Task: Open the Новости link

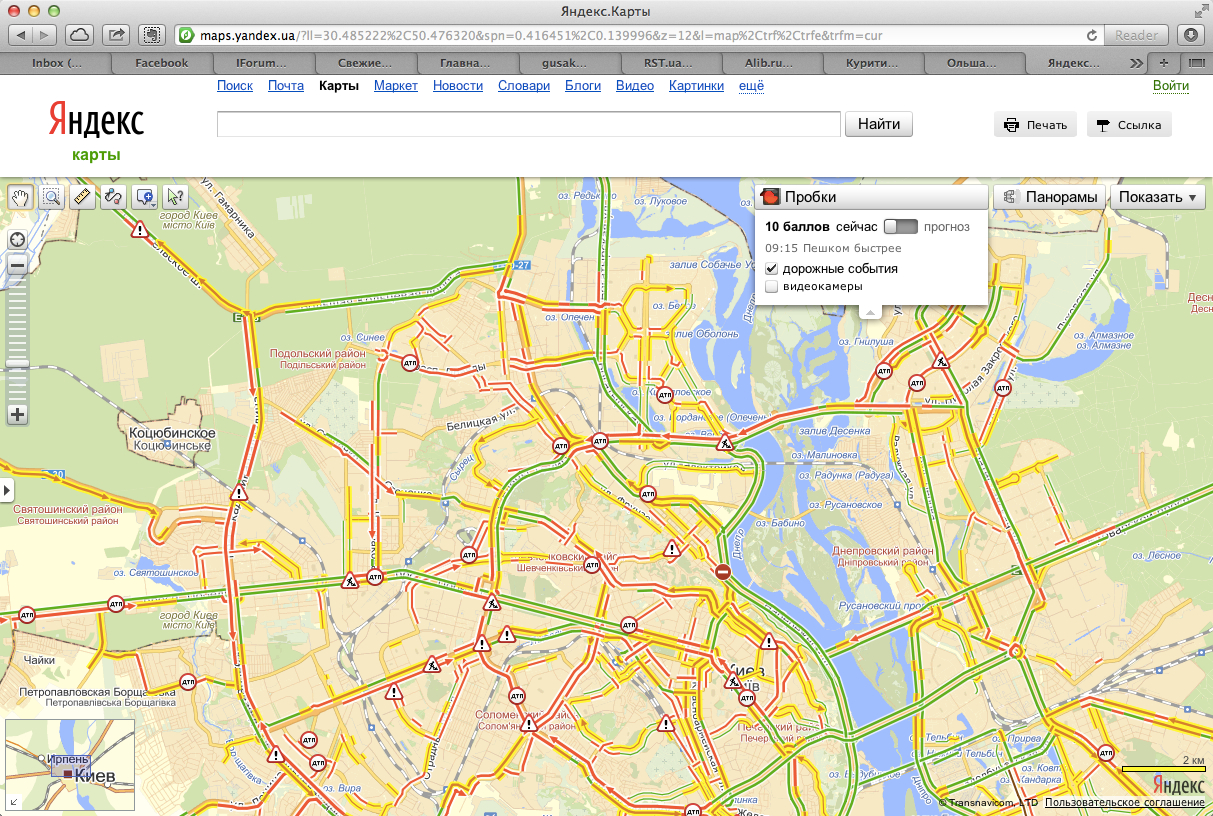Action: pos(458,86)
